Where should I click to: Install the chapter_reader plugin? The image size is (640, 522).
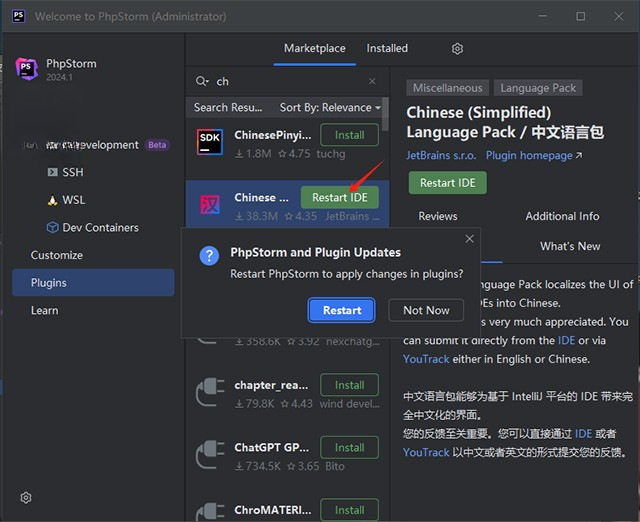coord(349,385)
